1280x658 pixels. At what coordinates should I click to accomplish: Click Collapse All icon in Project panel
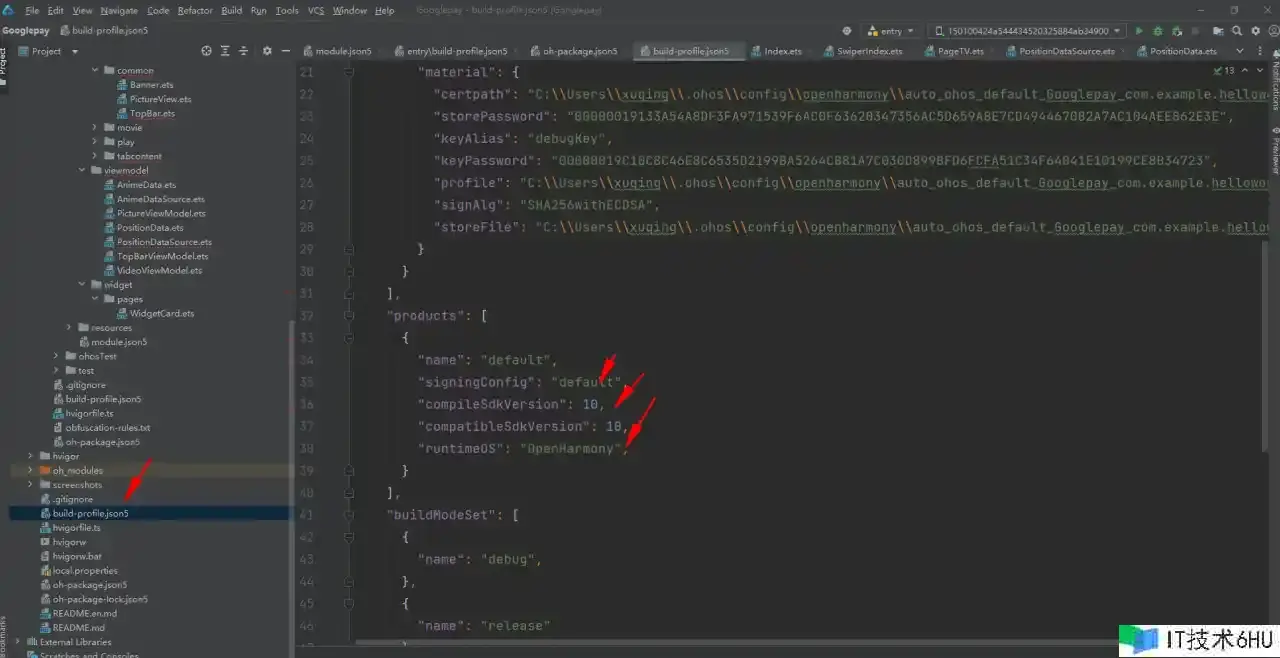243,51
